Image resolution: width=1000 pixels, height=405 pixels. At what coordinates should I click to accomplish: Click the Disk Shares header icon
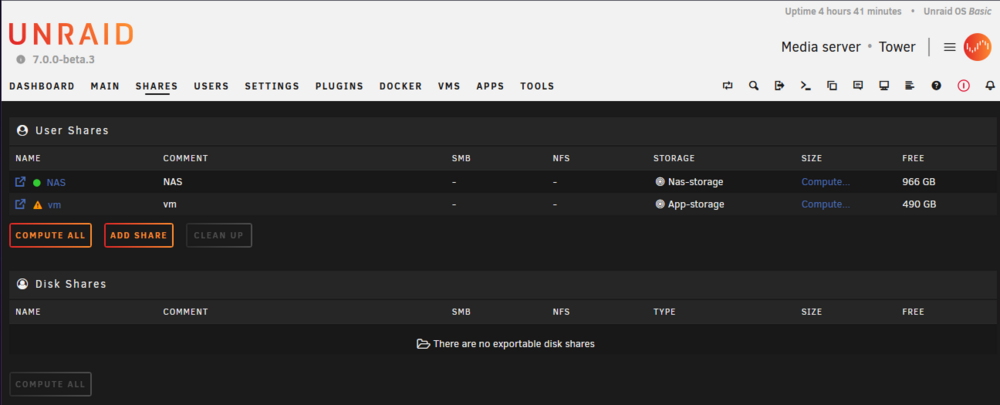coord(23,284)
